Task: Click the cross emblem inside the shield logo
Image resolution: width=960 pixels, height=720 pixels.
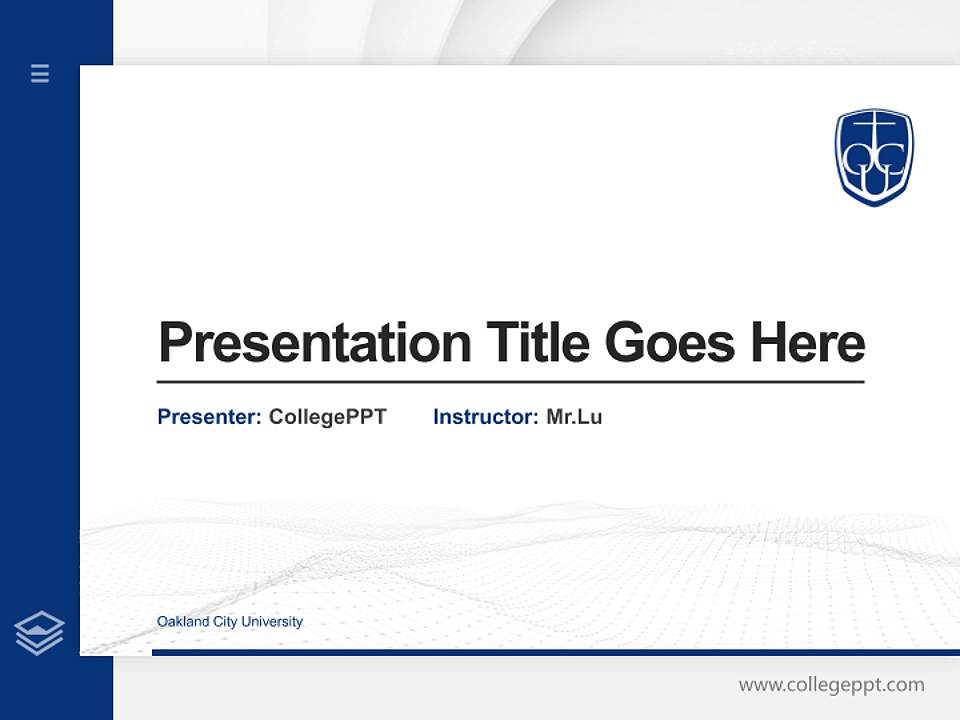Action: [x=876, y=122]
